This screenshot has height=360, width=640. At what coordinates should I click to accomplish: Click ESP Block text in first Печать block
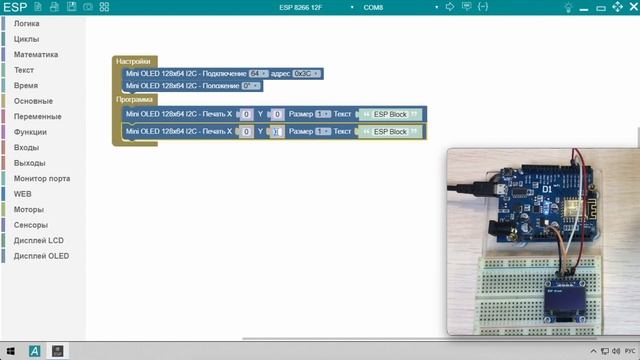(390, 114)
